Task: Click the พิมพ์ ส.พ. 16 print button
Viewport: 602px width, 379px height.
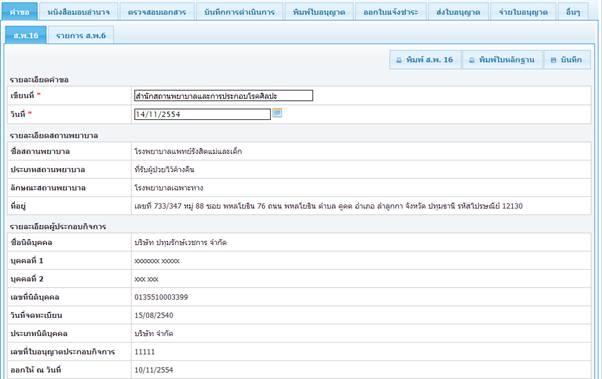Action: click(425, 60)
